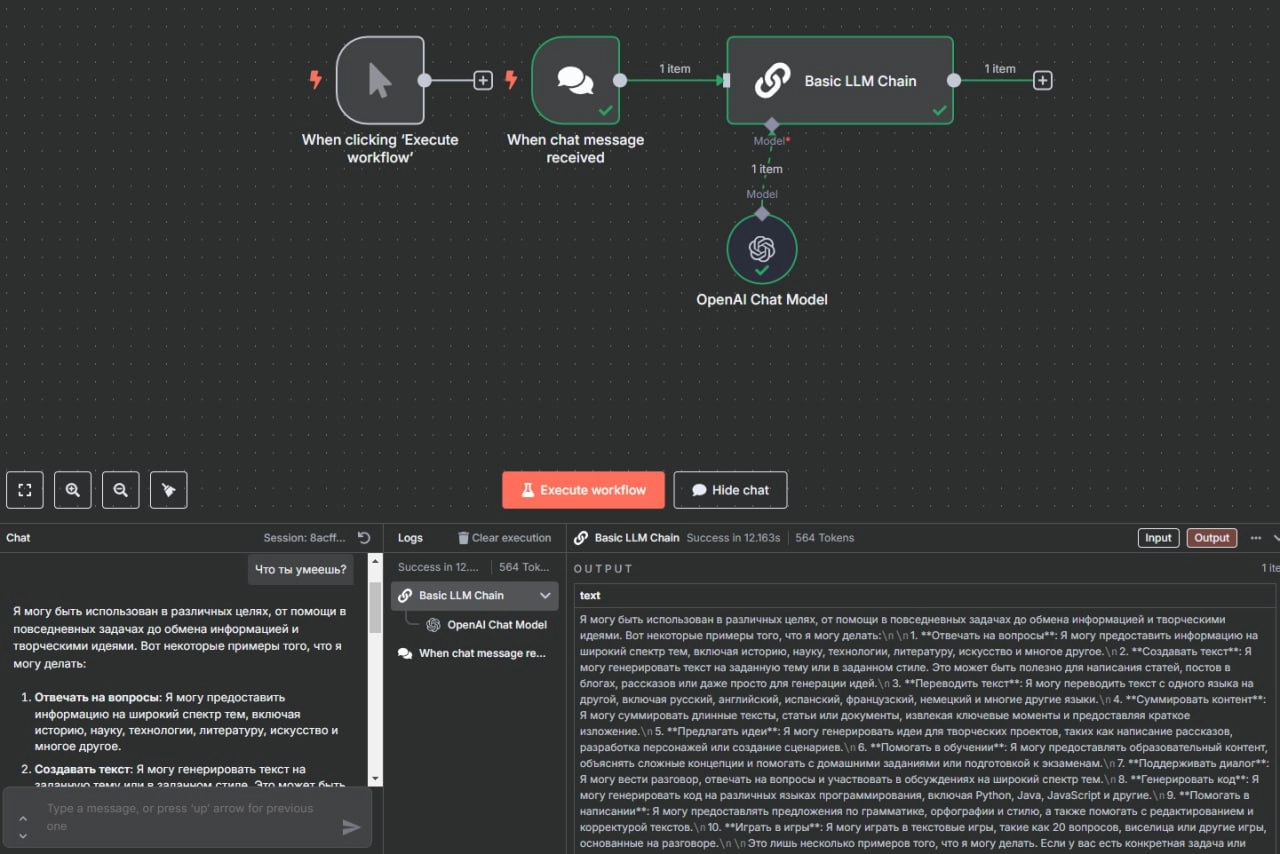
Task: Select OpenAI Chat Model in the logs tree
Action: click(x=496, y=625)
